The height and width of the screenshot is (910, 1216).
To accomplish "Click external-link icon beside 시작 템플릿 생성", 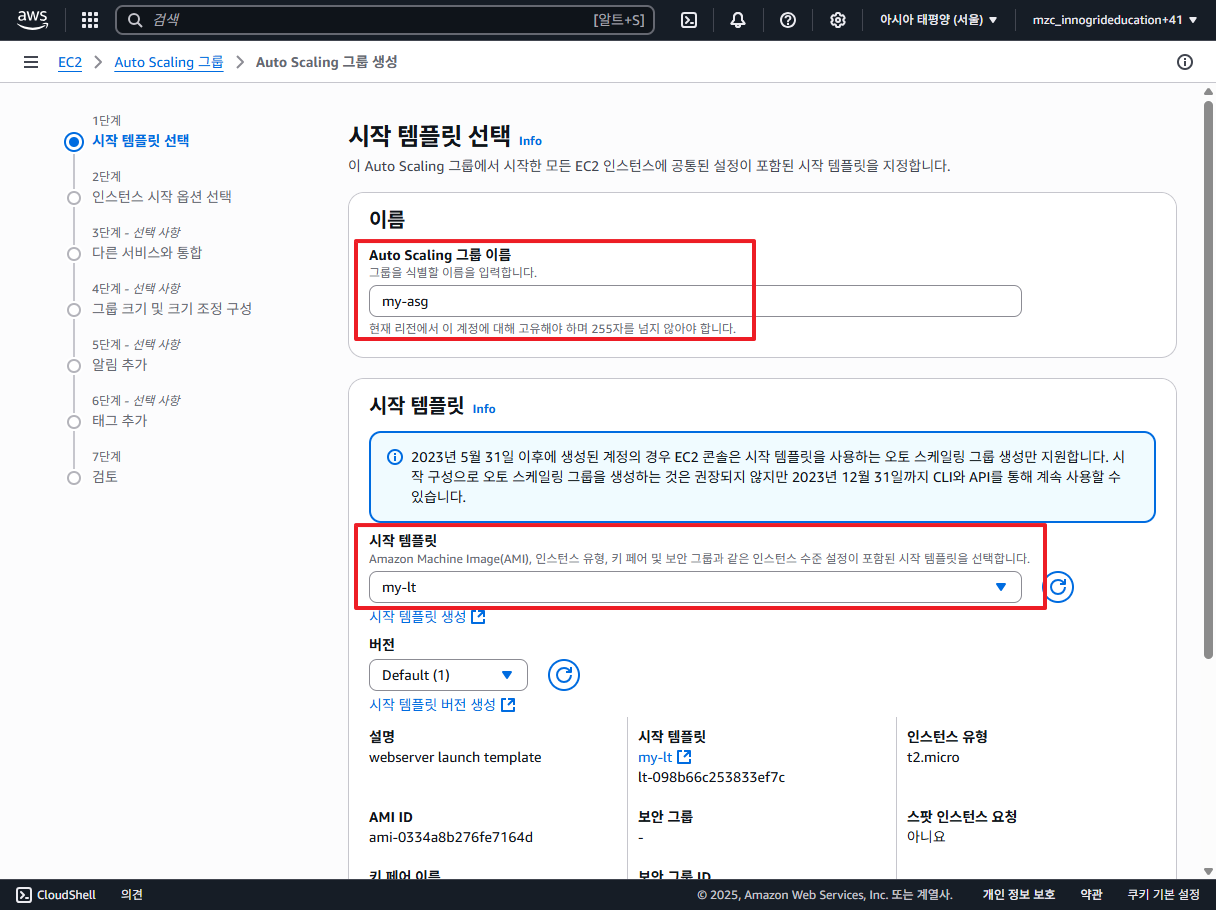I will (x=478, y=617).
